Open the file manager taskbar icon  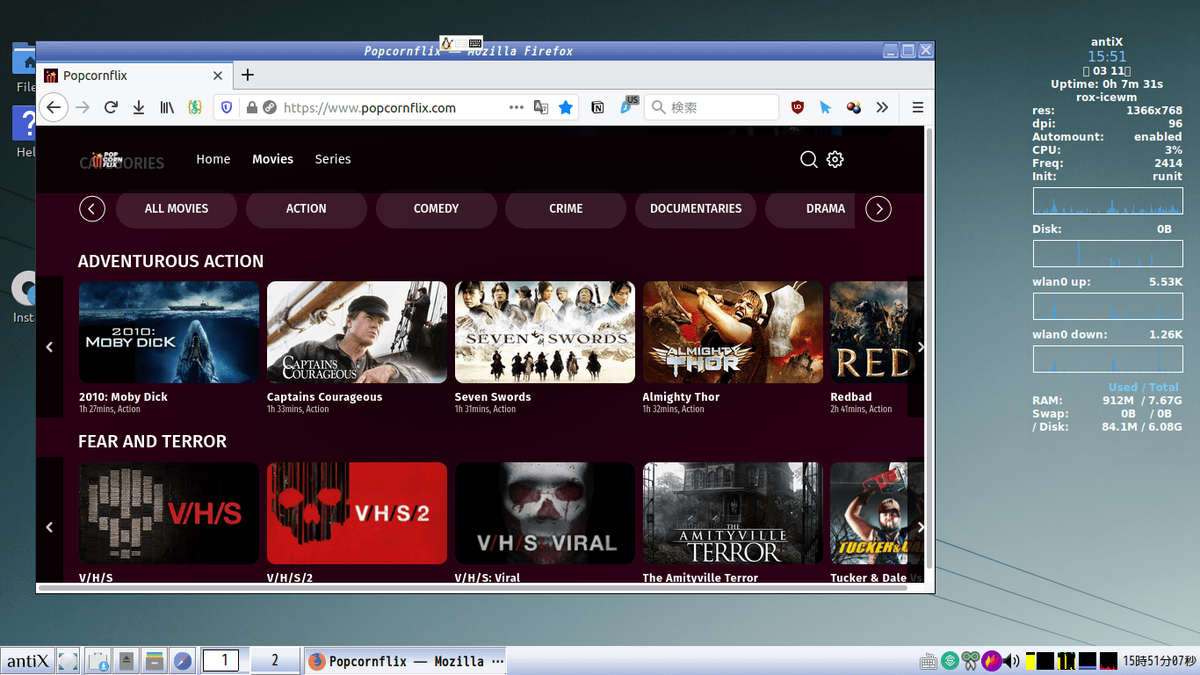154,661
